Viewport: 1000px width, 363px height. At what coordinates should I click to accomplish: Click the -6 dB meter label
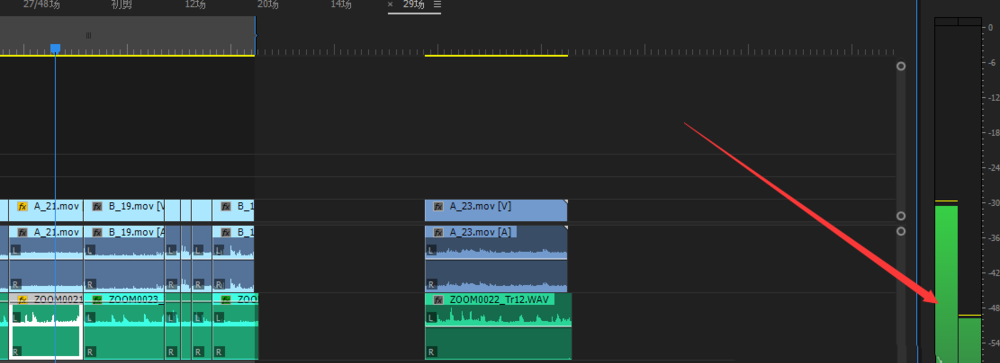coord(991,63)
